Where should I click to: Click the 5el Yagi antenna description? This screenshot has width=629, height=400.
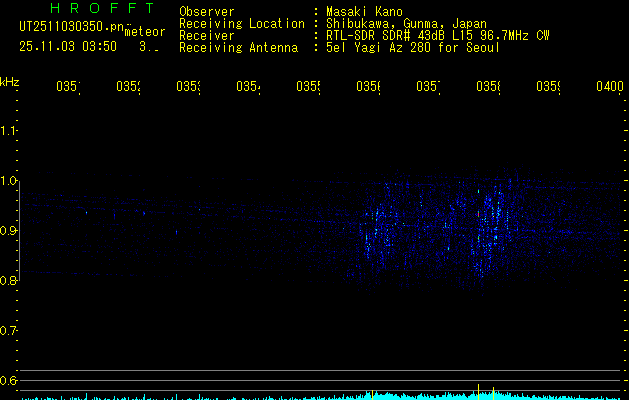[411, 48]
